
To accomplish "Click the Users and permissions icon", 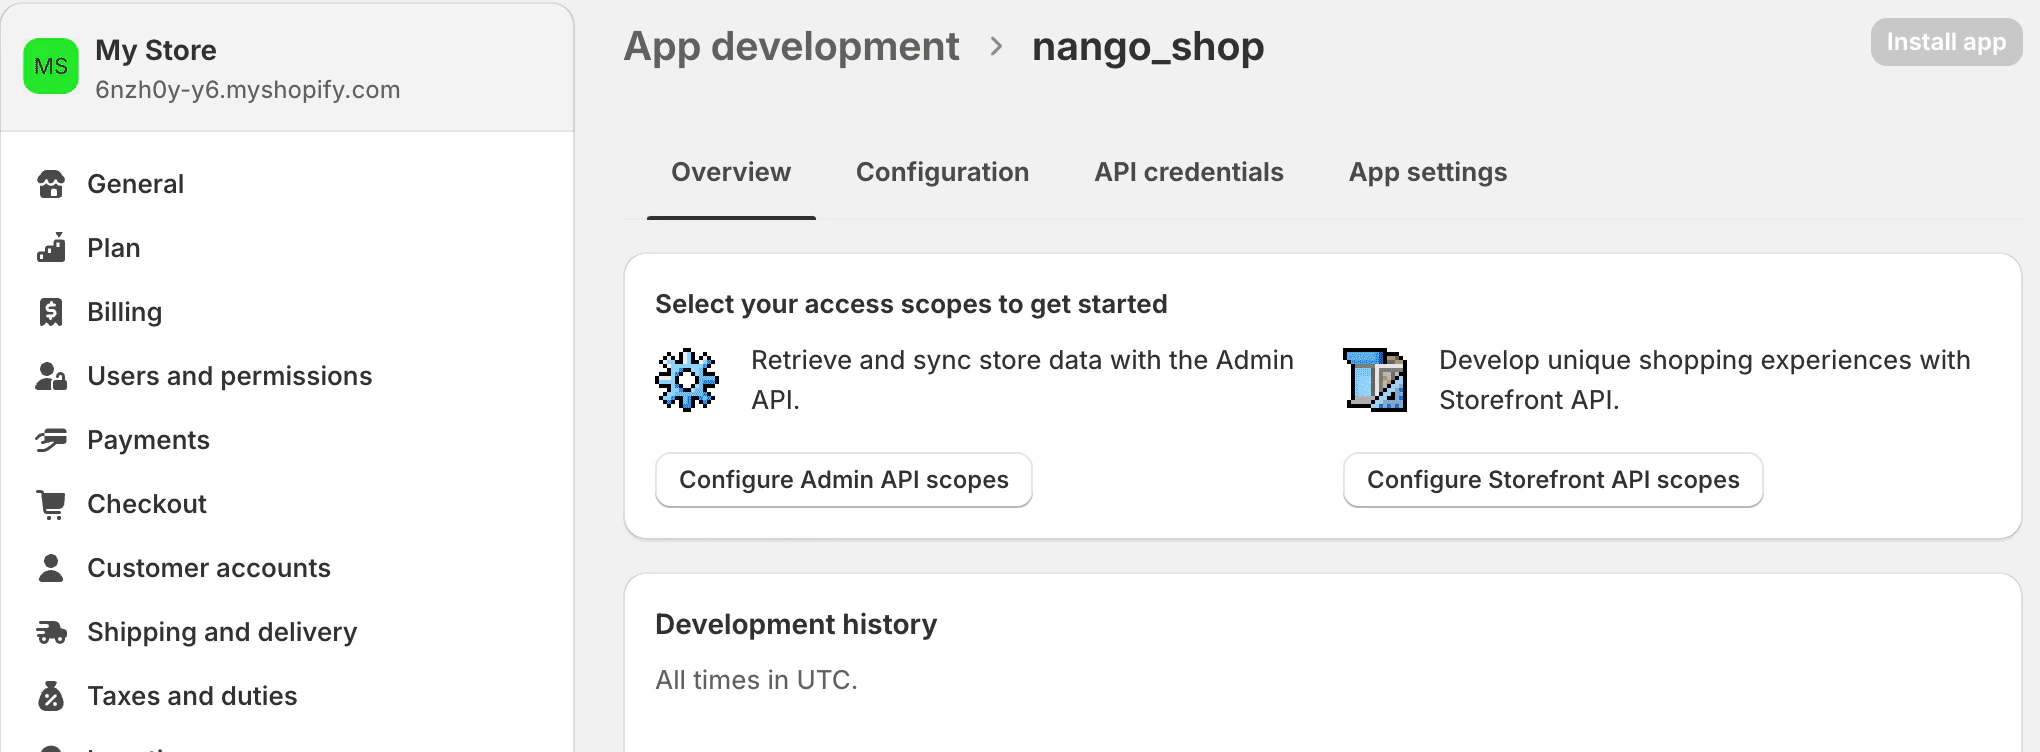I will 51,376.
